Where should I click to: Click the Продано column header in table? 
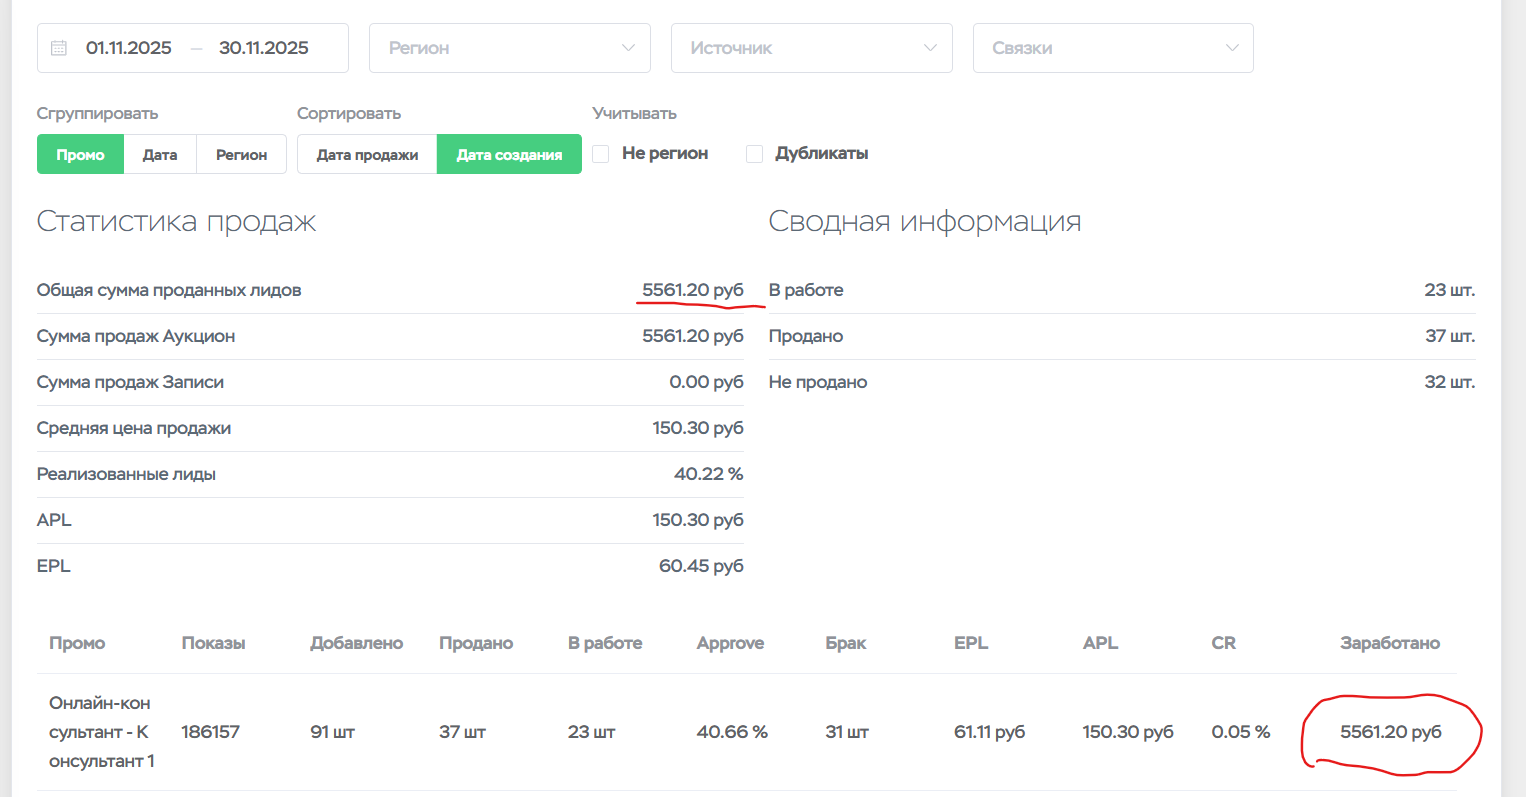click(476, 643)
